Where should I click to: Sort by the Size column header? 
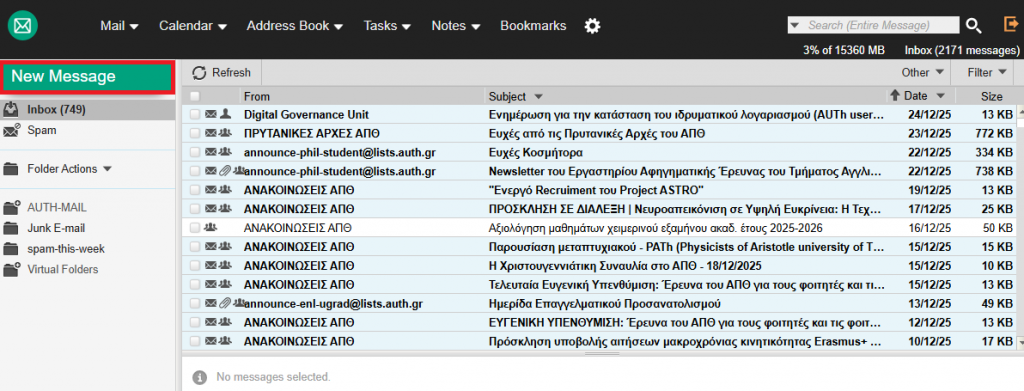pyautogui.click(x=991, y=96)
